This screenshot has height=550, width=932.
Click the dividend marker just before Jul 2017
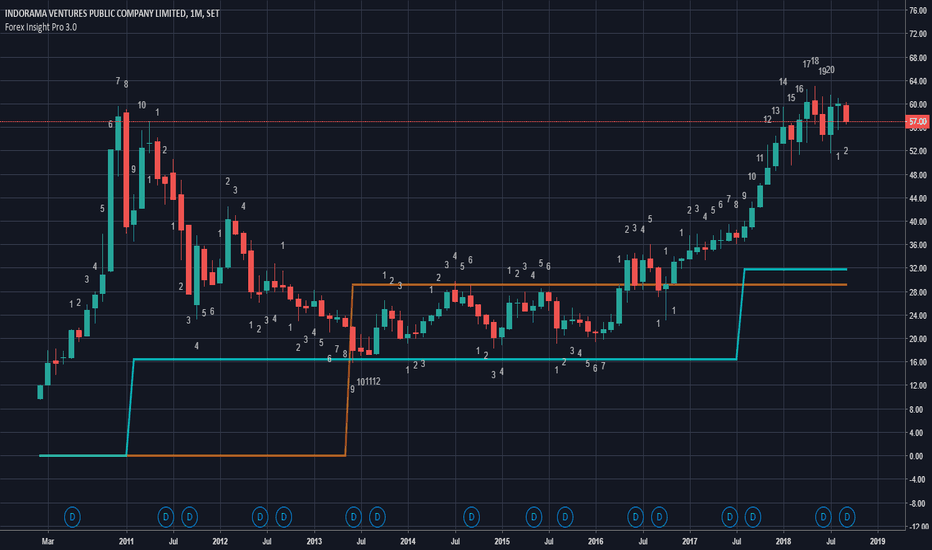point(729,517)
